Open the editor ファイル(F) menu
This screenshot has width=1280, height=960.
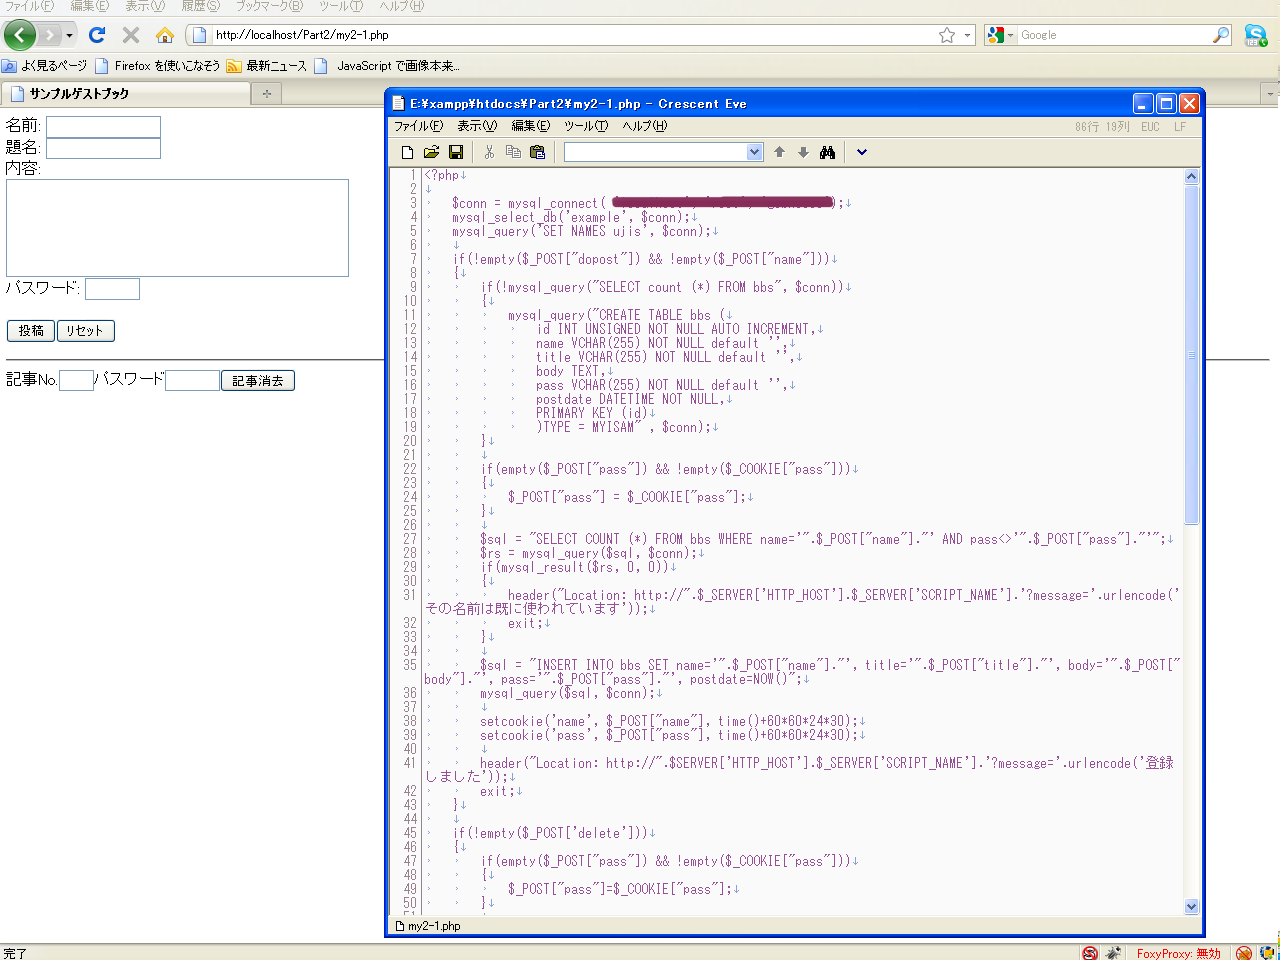point(418,126)
